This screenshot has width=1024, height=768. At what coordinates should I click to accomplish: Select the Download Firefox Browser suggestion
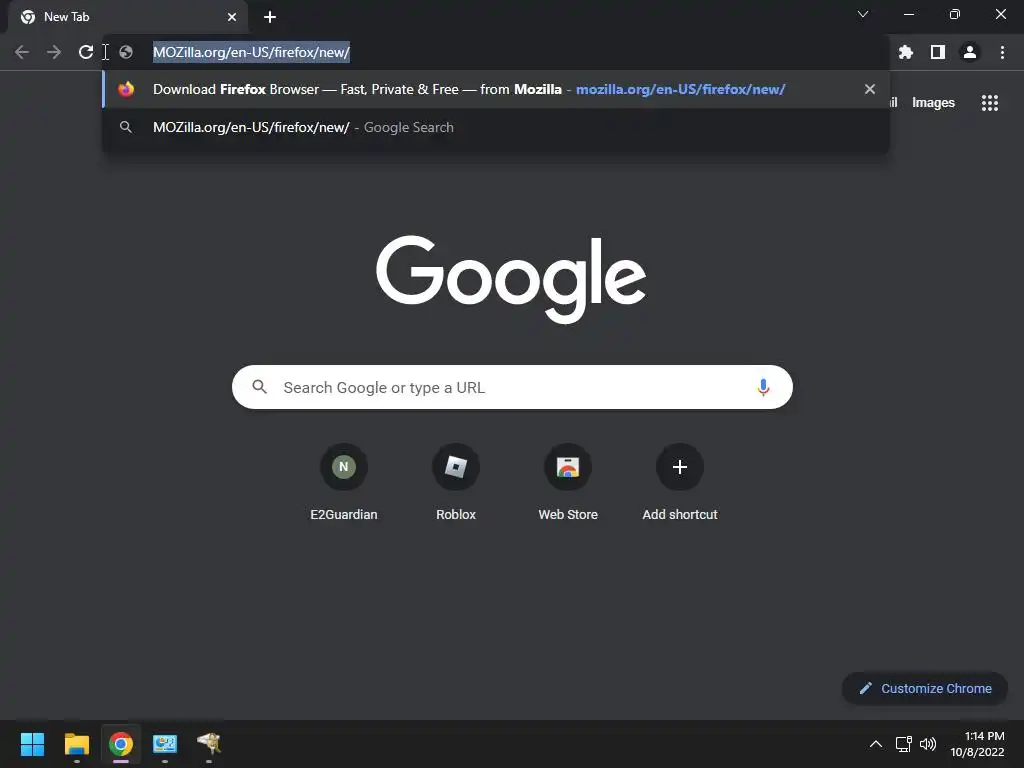coord(496,89)
